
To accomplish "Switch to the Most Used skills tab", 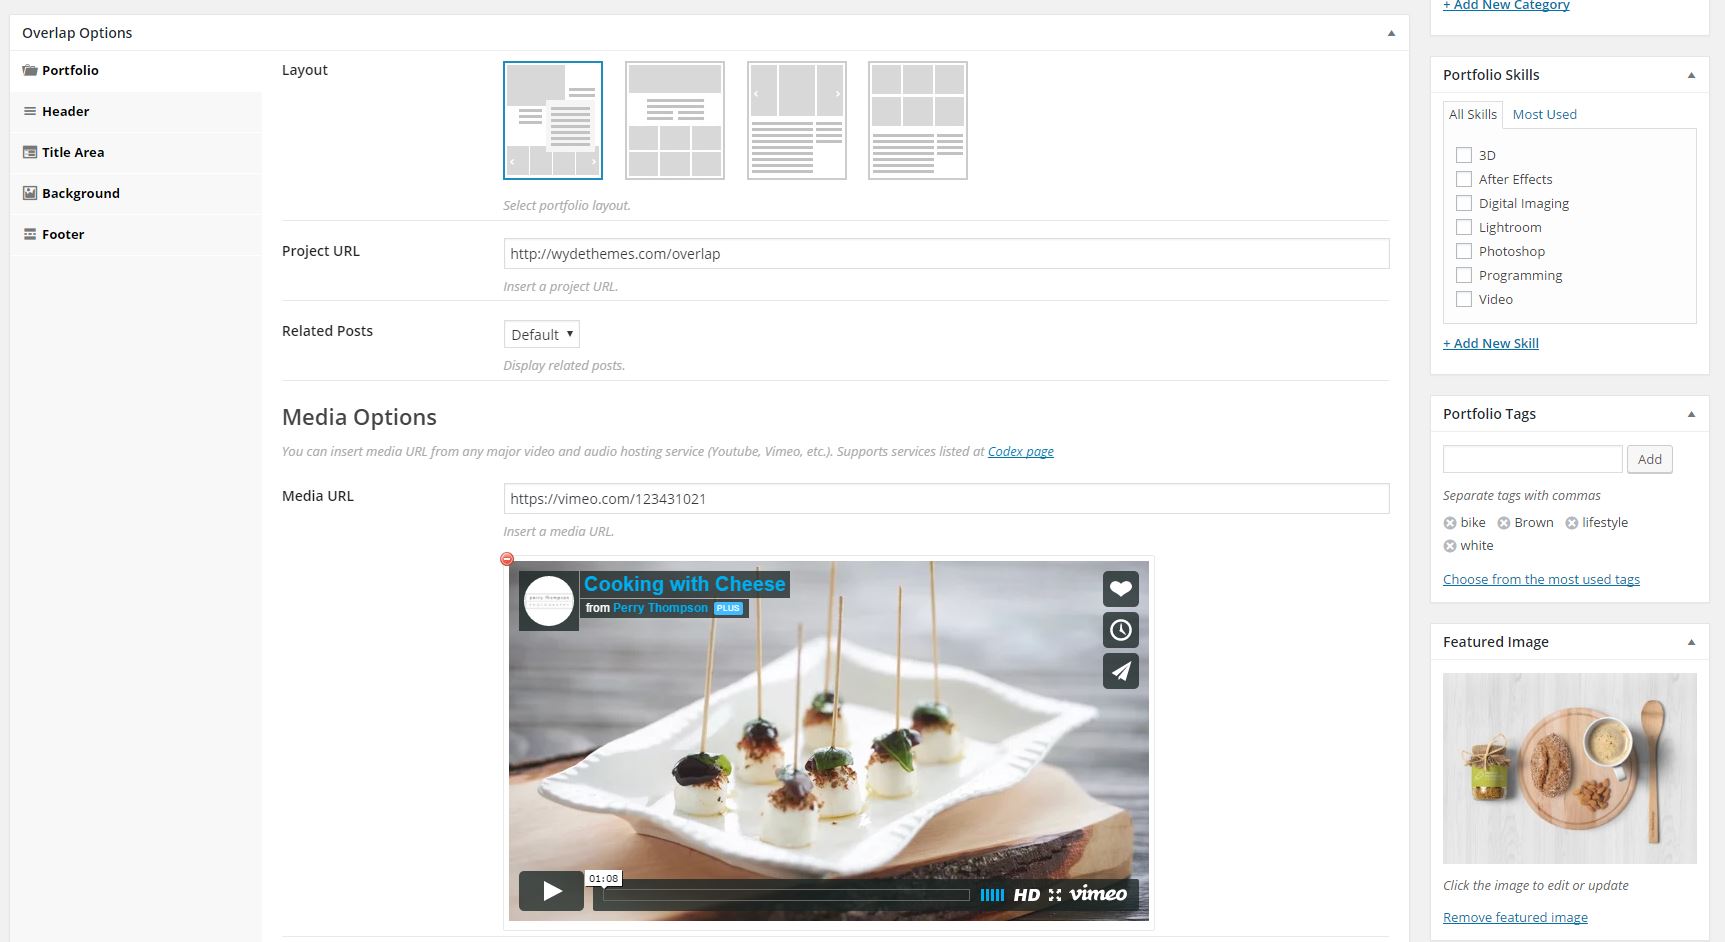I will [x=1544, y=114].
